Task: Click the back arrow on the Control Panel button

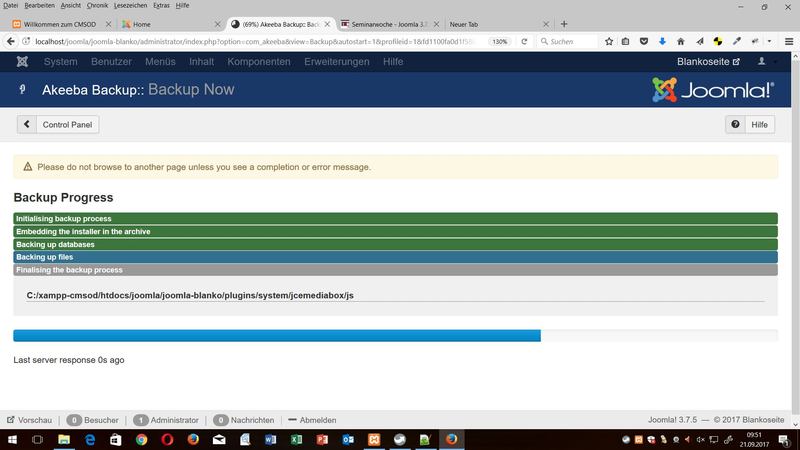Action: pyautogui.click(x=27, y=124)
